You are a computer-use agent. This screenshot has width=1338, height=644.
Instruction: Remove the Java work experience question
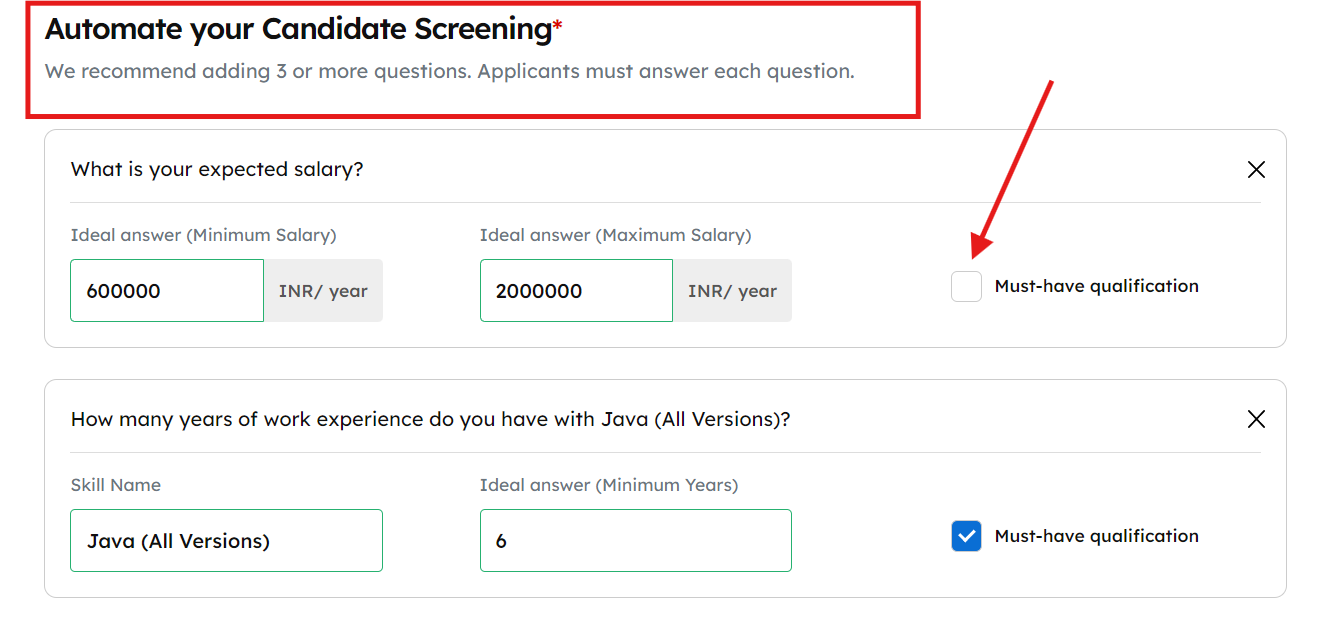coord(1256,419)
